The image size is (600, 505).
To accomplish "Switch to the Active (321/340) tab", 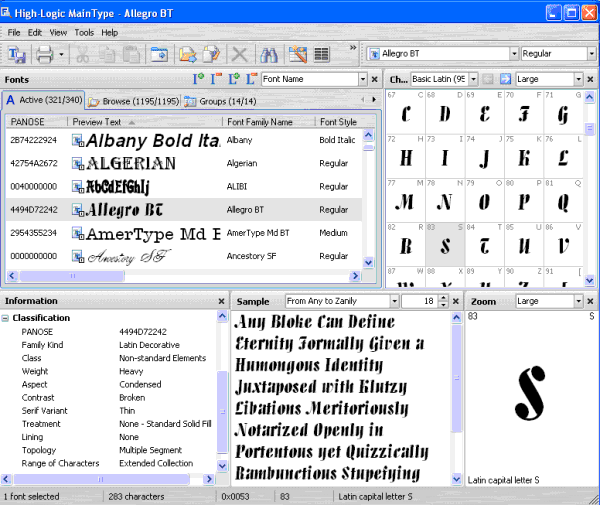I will pos(44,100).
